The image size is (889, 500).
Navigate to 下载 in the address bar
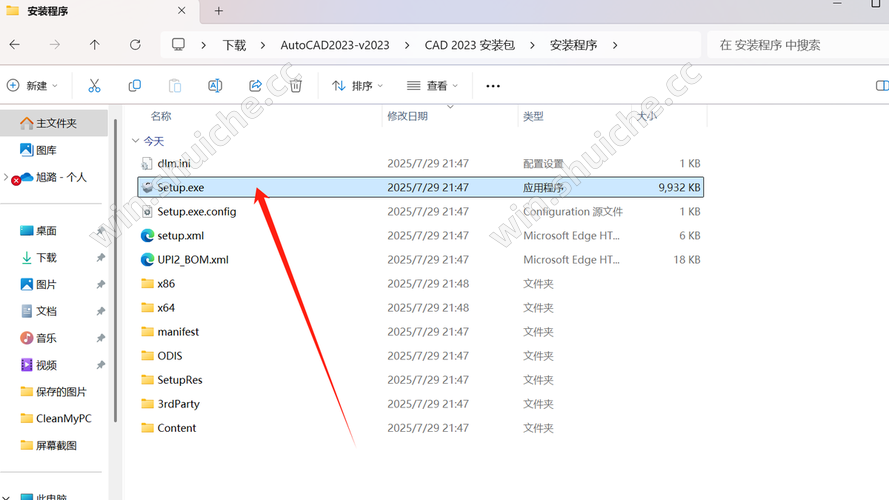pyautogui.click(x=234, y=45)
